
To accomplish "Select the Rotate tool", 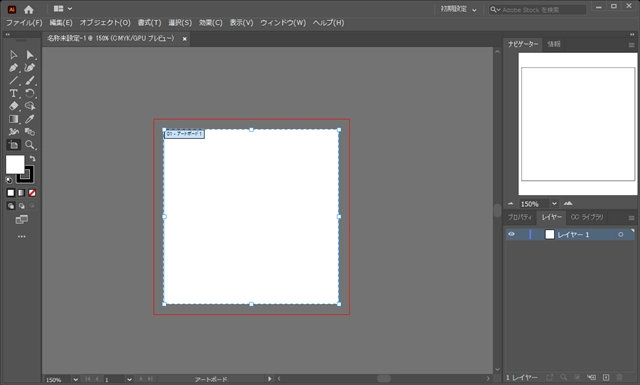I will (x=29, y=93).
